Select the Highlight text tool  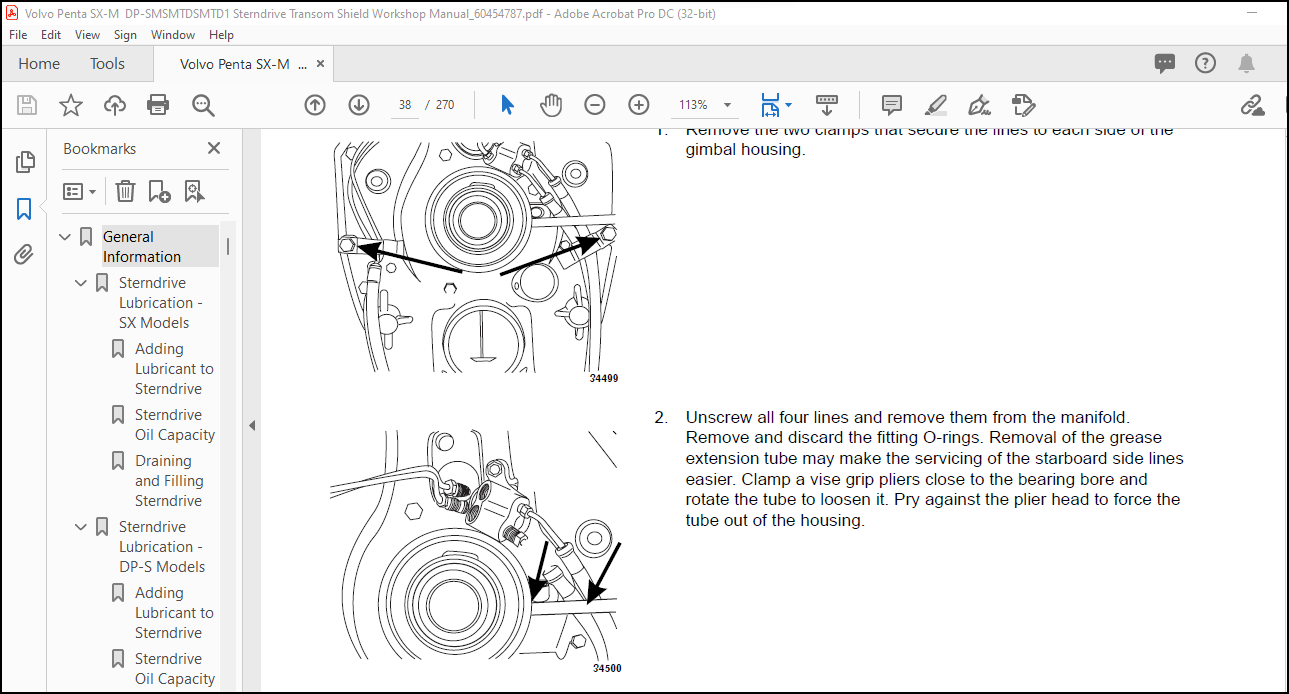click(x=936, y=105)
